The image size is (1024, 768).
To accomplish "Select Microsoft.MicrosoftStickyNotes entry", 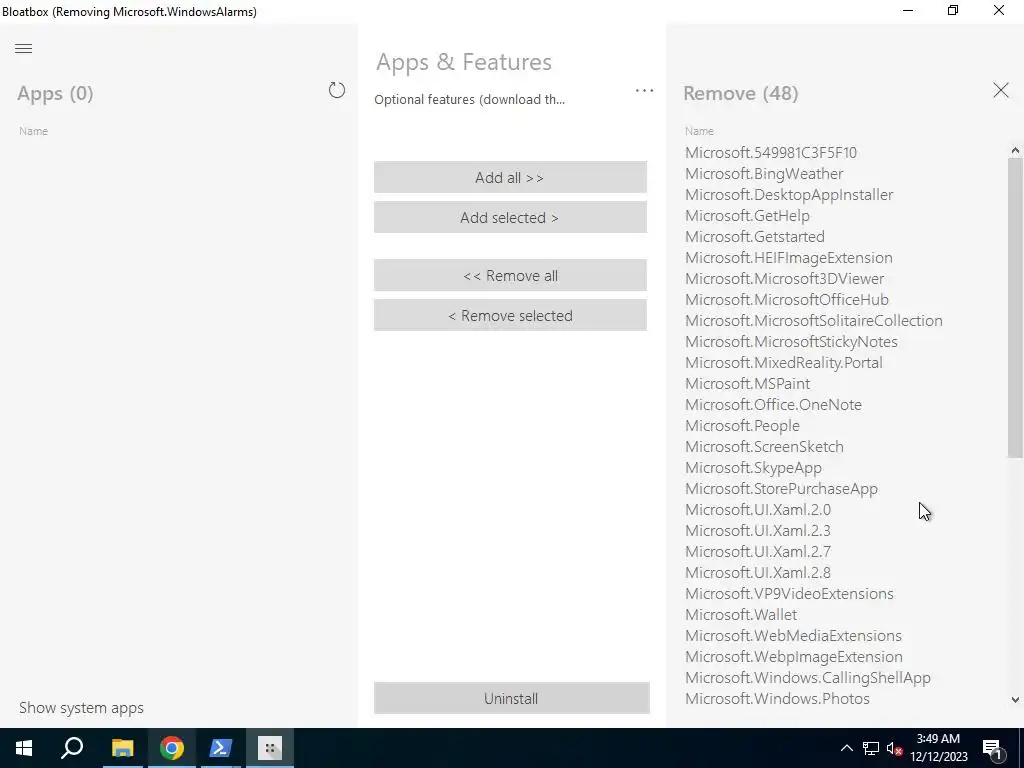I will click(791, 342).
